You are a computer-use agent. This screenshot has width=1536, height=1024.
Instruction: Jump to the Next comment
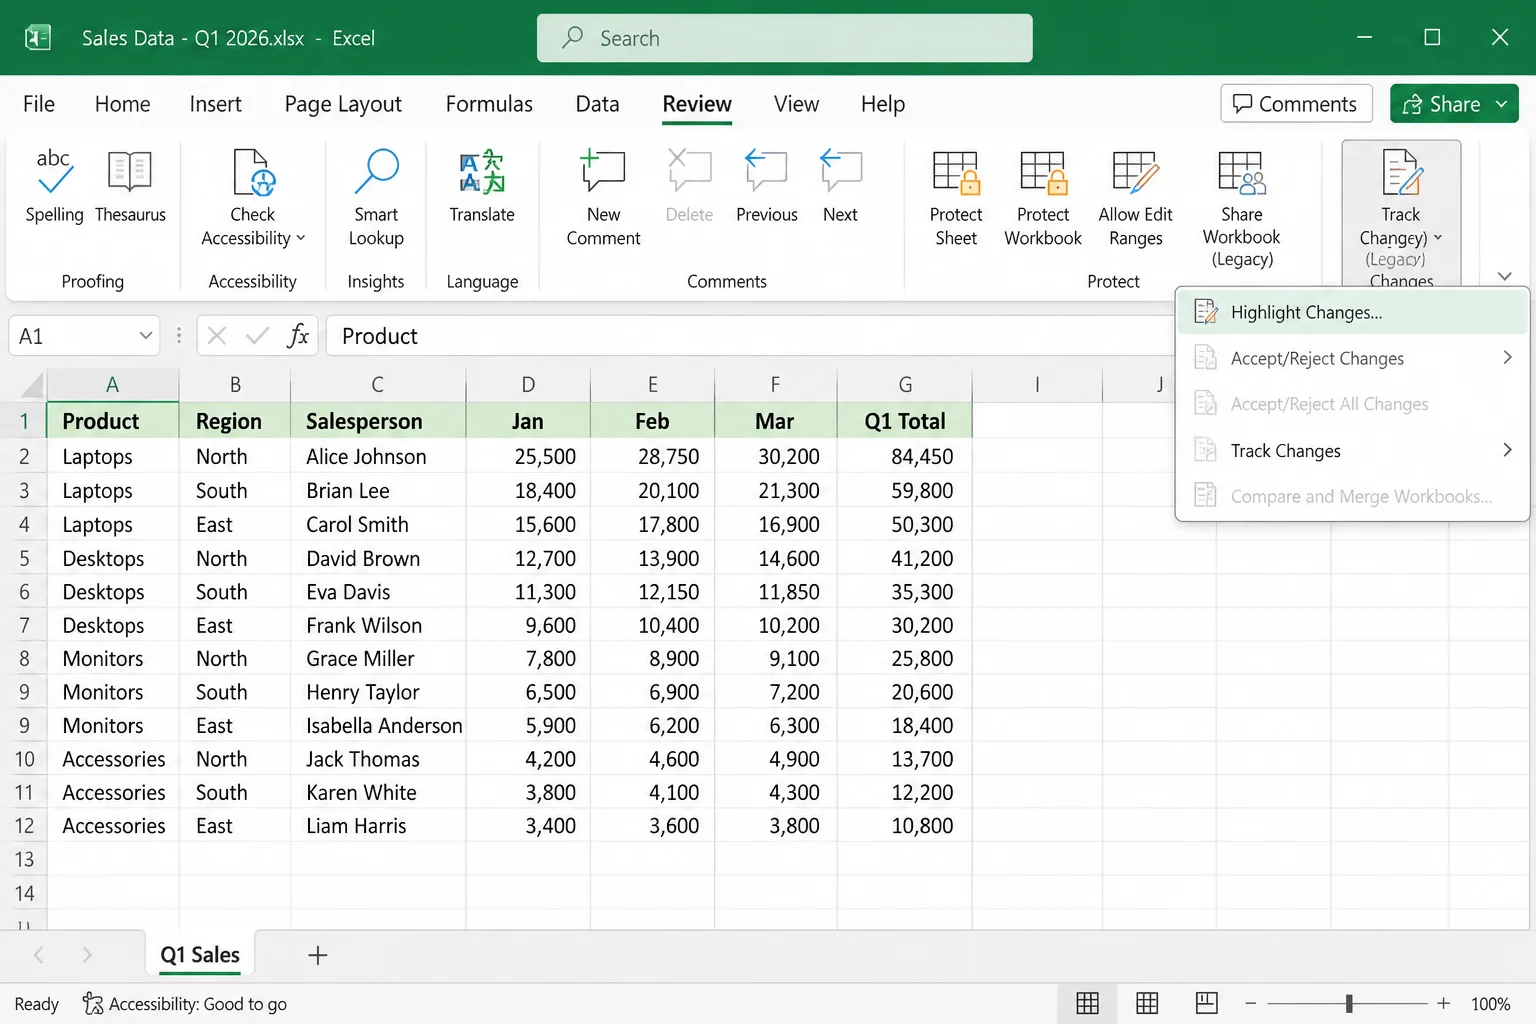tap(840, 186)
